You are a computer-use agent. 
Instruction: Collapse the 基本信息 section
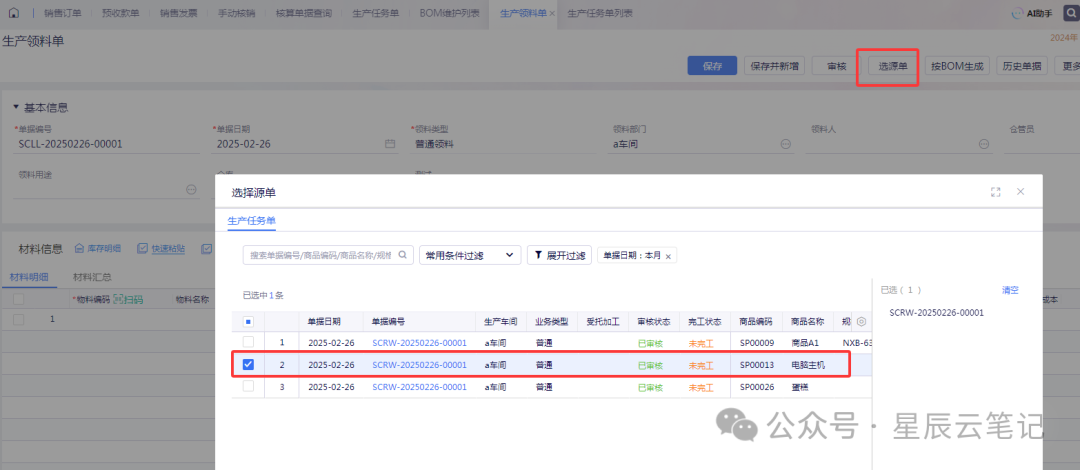tap(16, 108)
